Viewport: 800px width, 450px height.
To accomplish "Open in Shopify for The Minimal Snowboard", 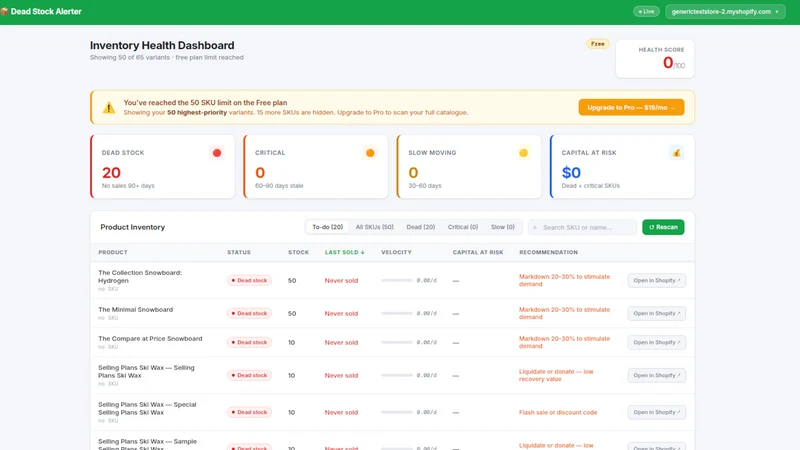I will point(657,313).
